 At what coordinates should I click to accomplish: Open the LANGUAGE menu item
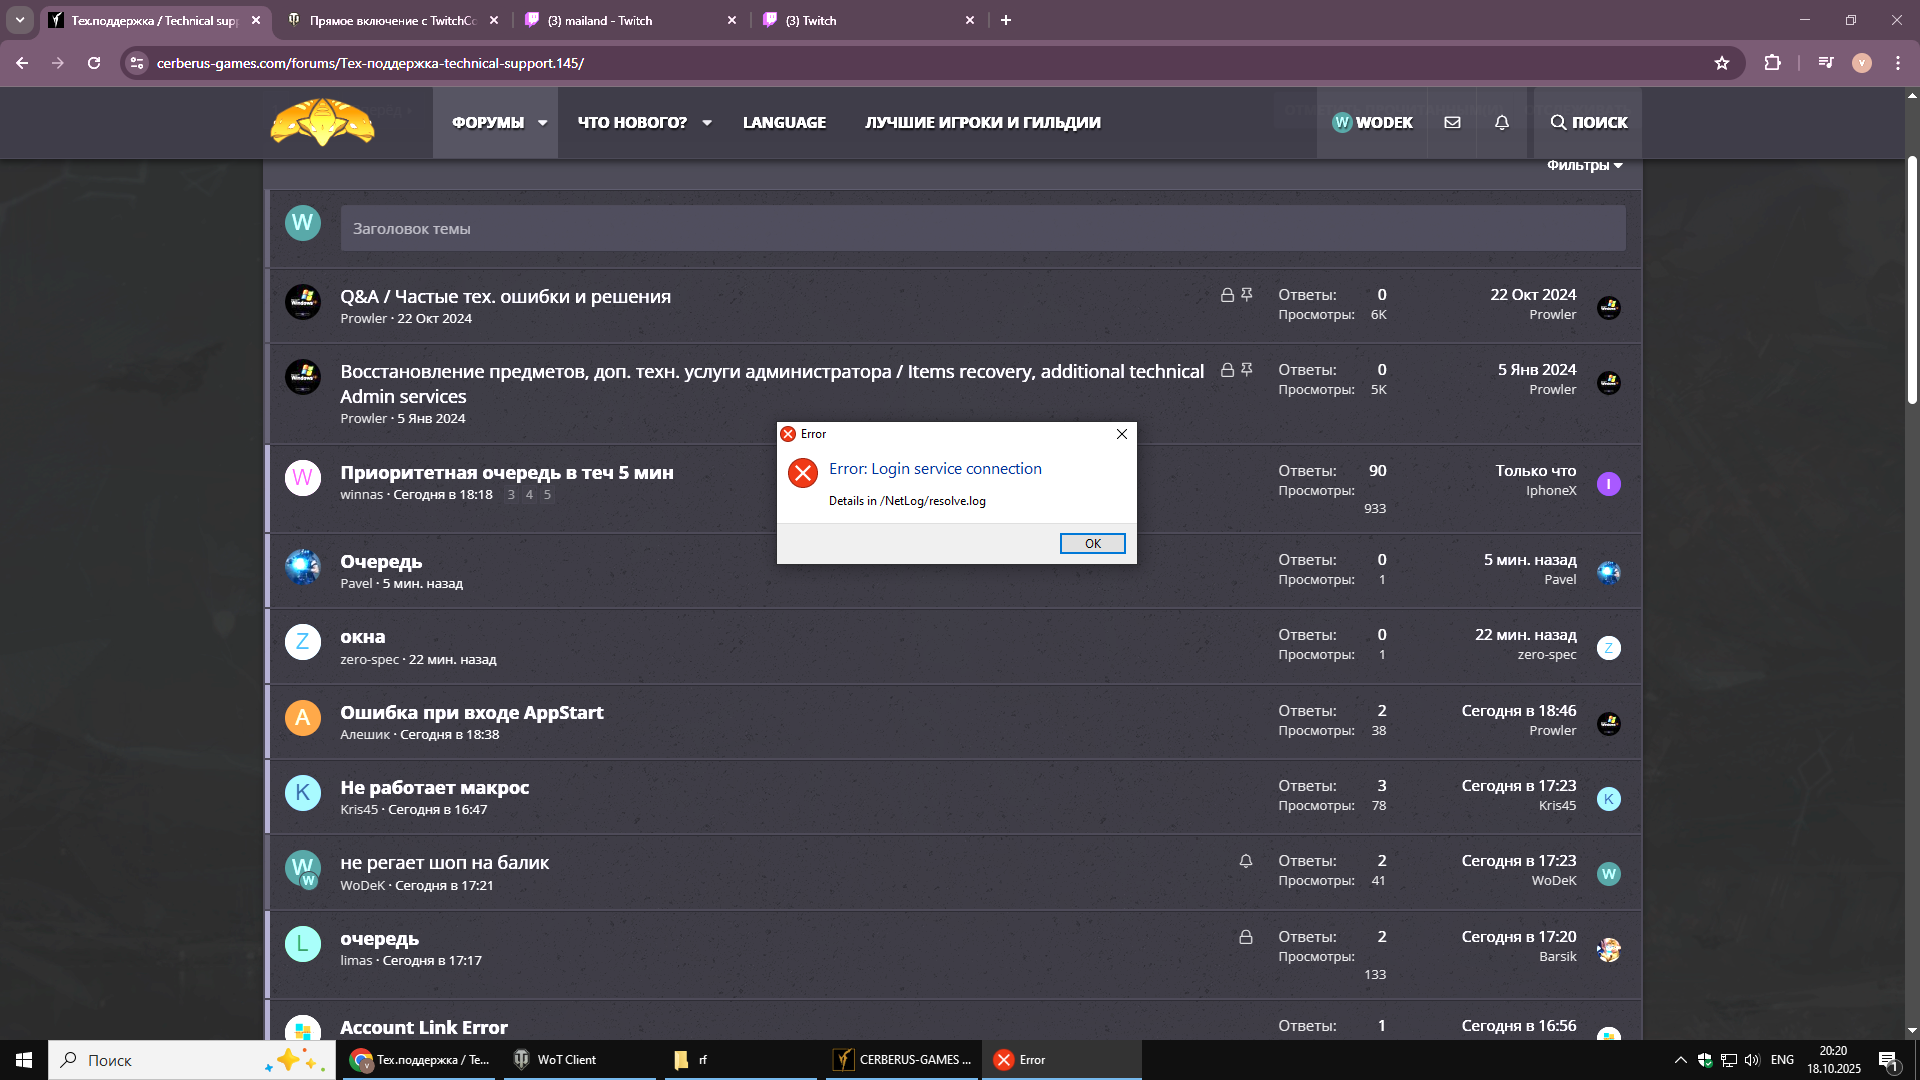[784, 122]
